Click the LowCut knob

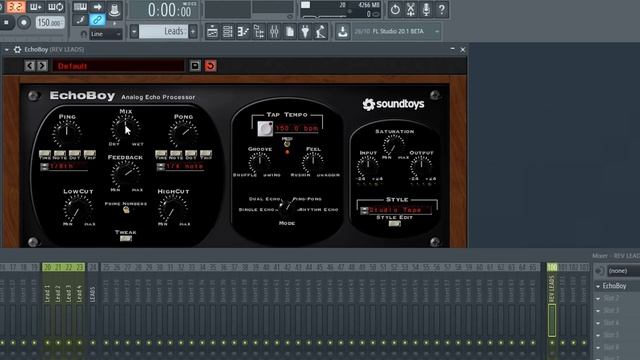(78, 209)
